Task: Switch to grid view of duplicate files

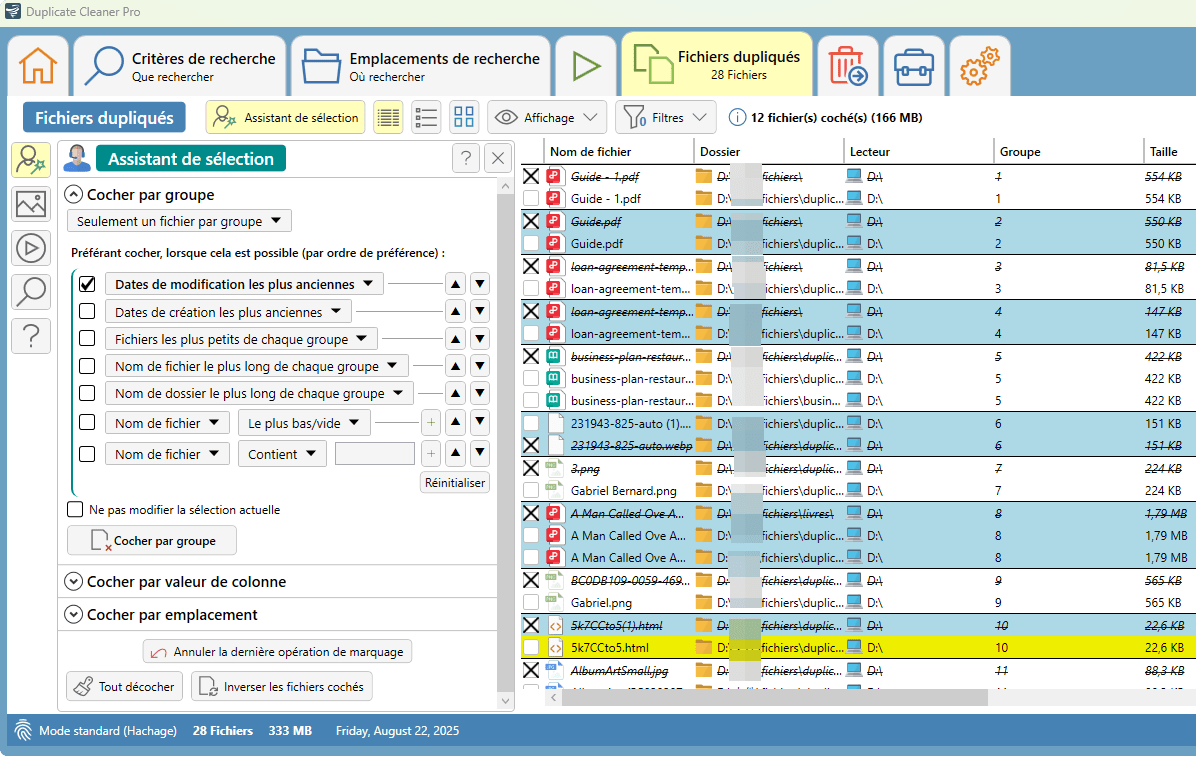Action: 463,116
